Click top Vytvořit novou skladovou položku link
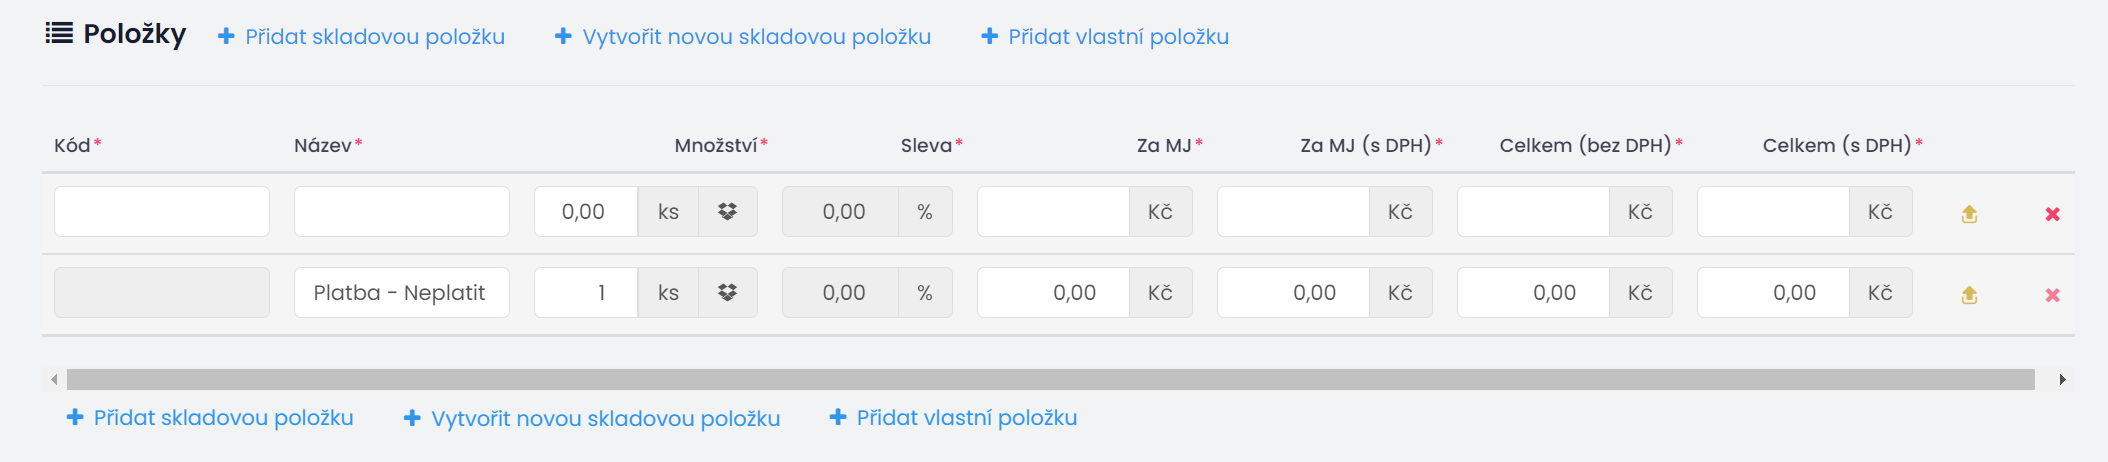 point(743,37)
